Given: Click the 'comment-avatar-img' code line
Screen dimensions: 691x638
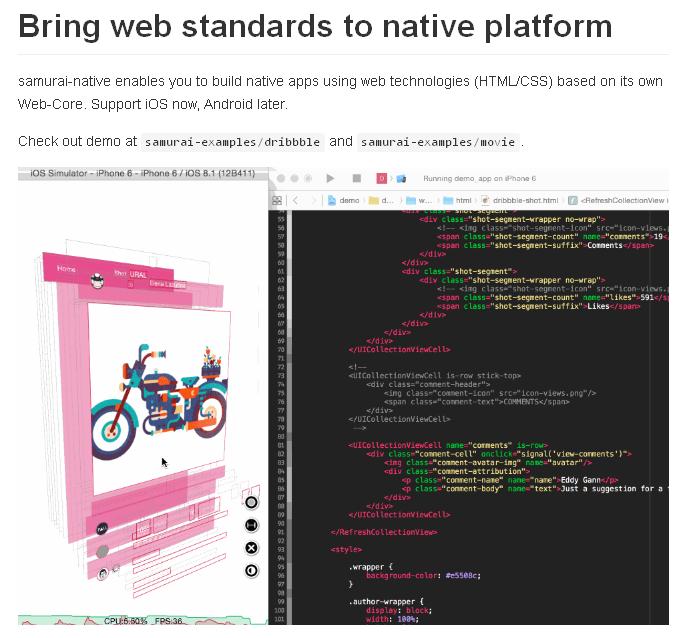Looking at the screenshot, I should pyautogui.click(x=487, y=463).
